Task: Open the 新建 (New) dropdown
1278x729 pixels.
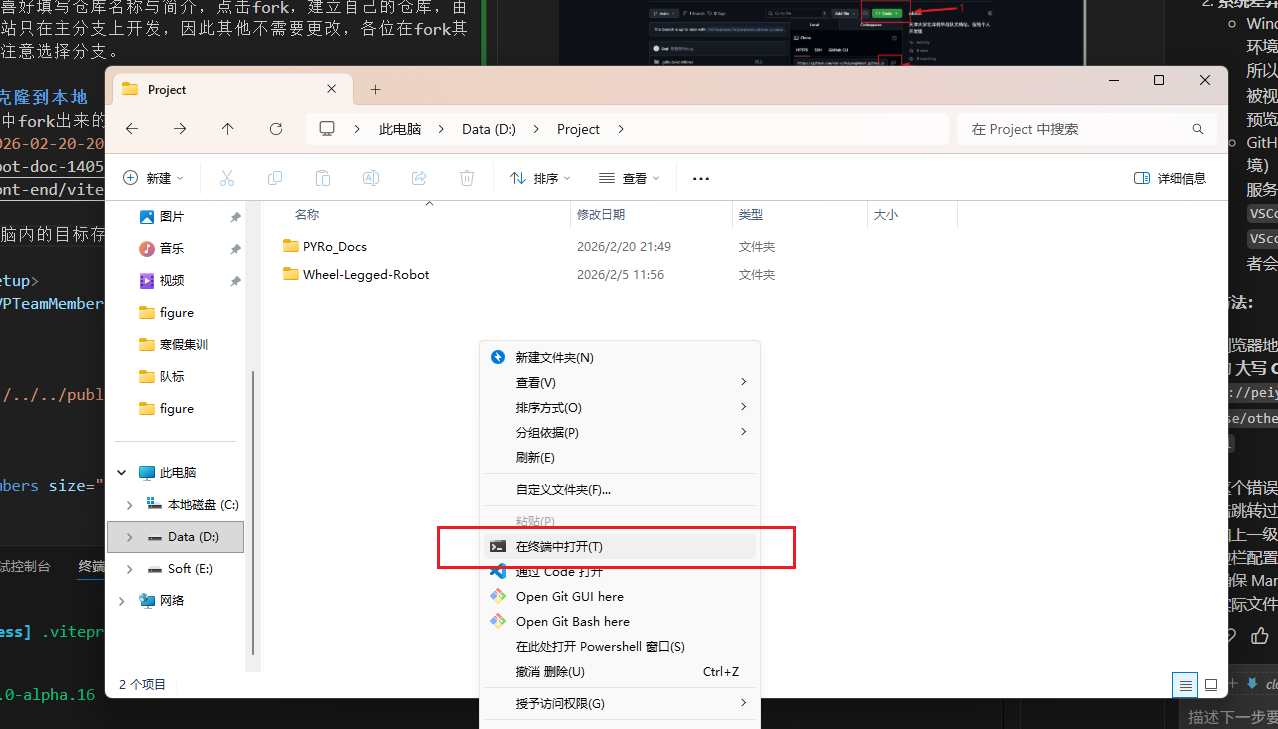Action: (153, 178)
